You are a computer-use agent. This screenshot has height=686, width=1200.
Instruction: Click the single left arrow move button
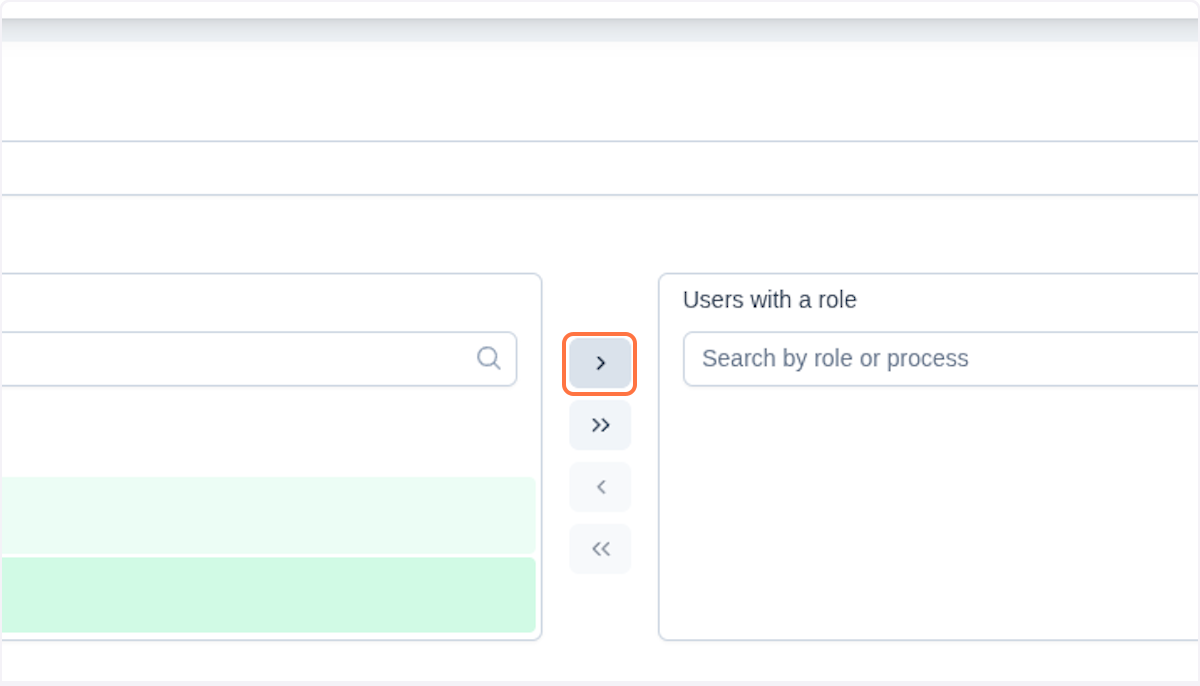(600, 487)
